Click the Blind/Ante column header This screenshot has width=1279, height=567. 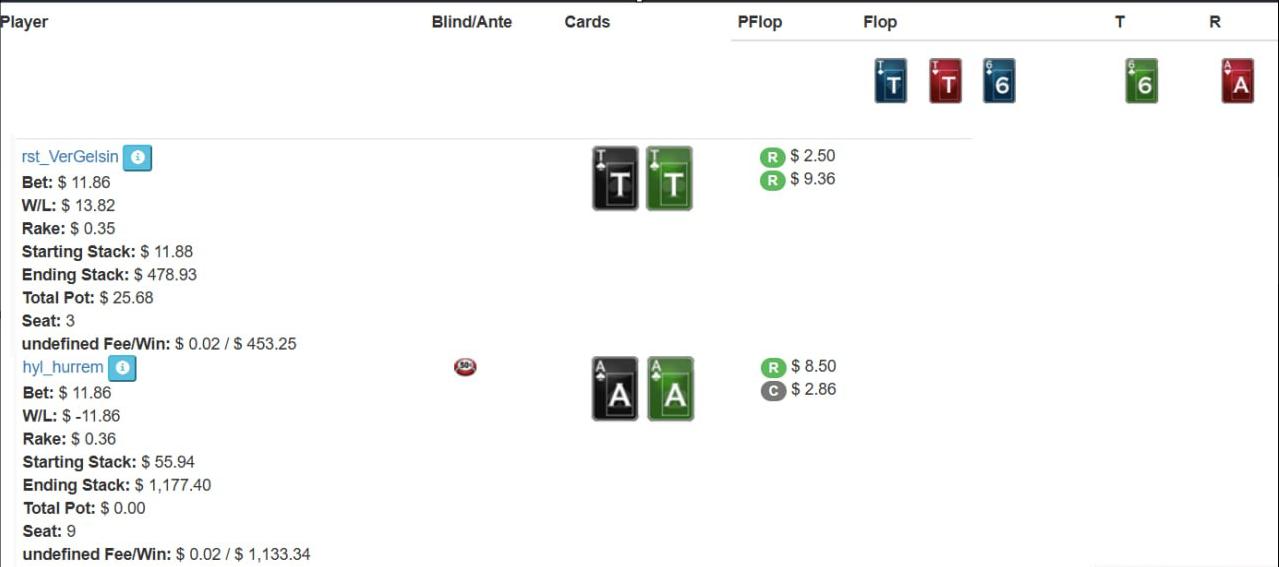472,22
